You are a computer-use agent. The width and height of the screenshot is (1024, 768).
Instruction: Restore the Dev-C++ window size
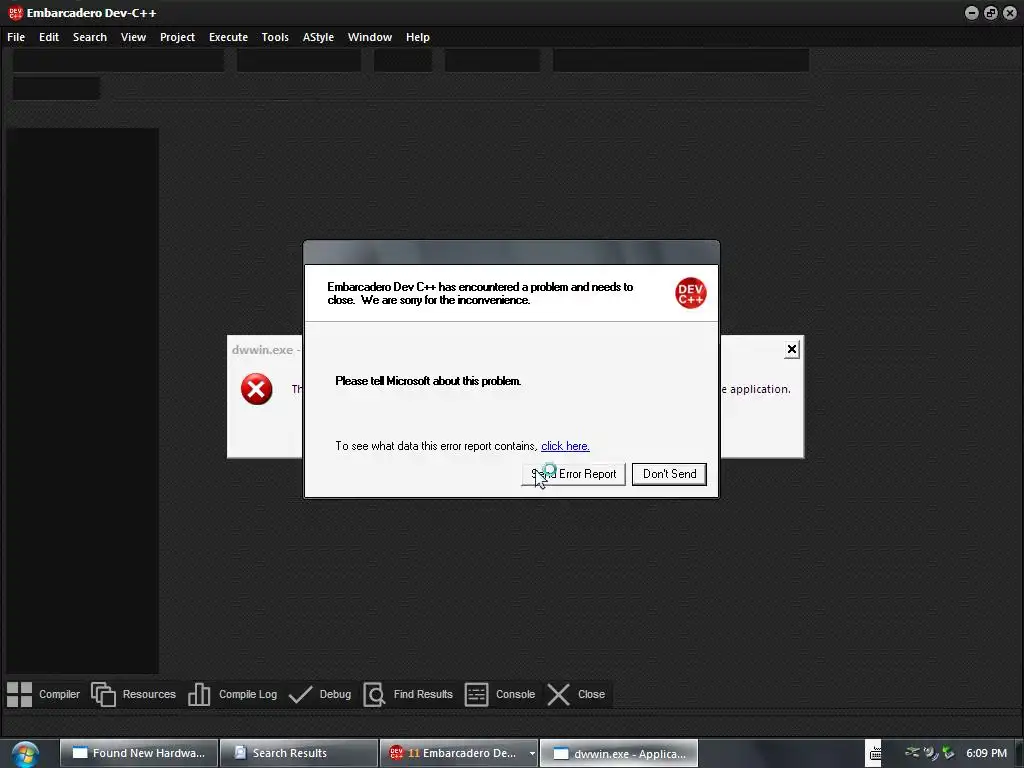(x=991, y=12)
